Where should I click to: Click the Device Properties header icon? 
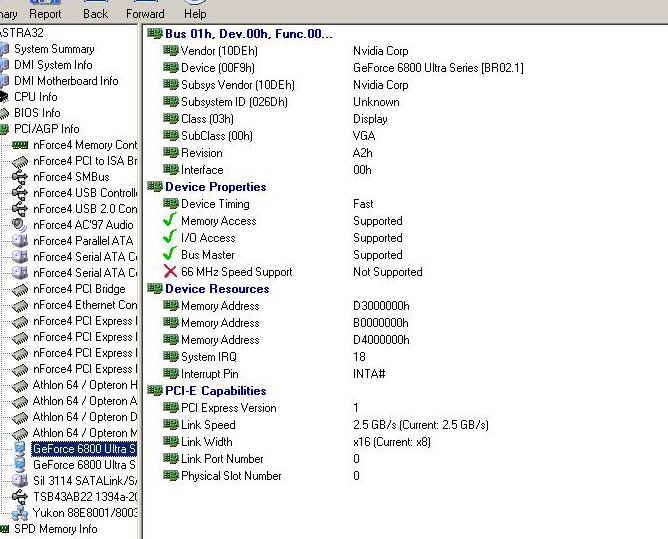click(155, 186)
